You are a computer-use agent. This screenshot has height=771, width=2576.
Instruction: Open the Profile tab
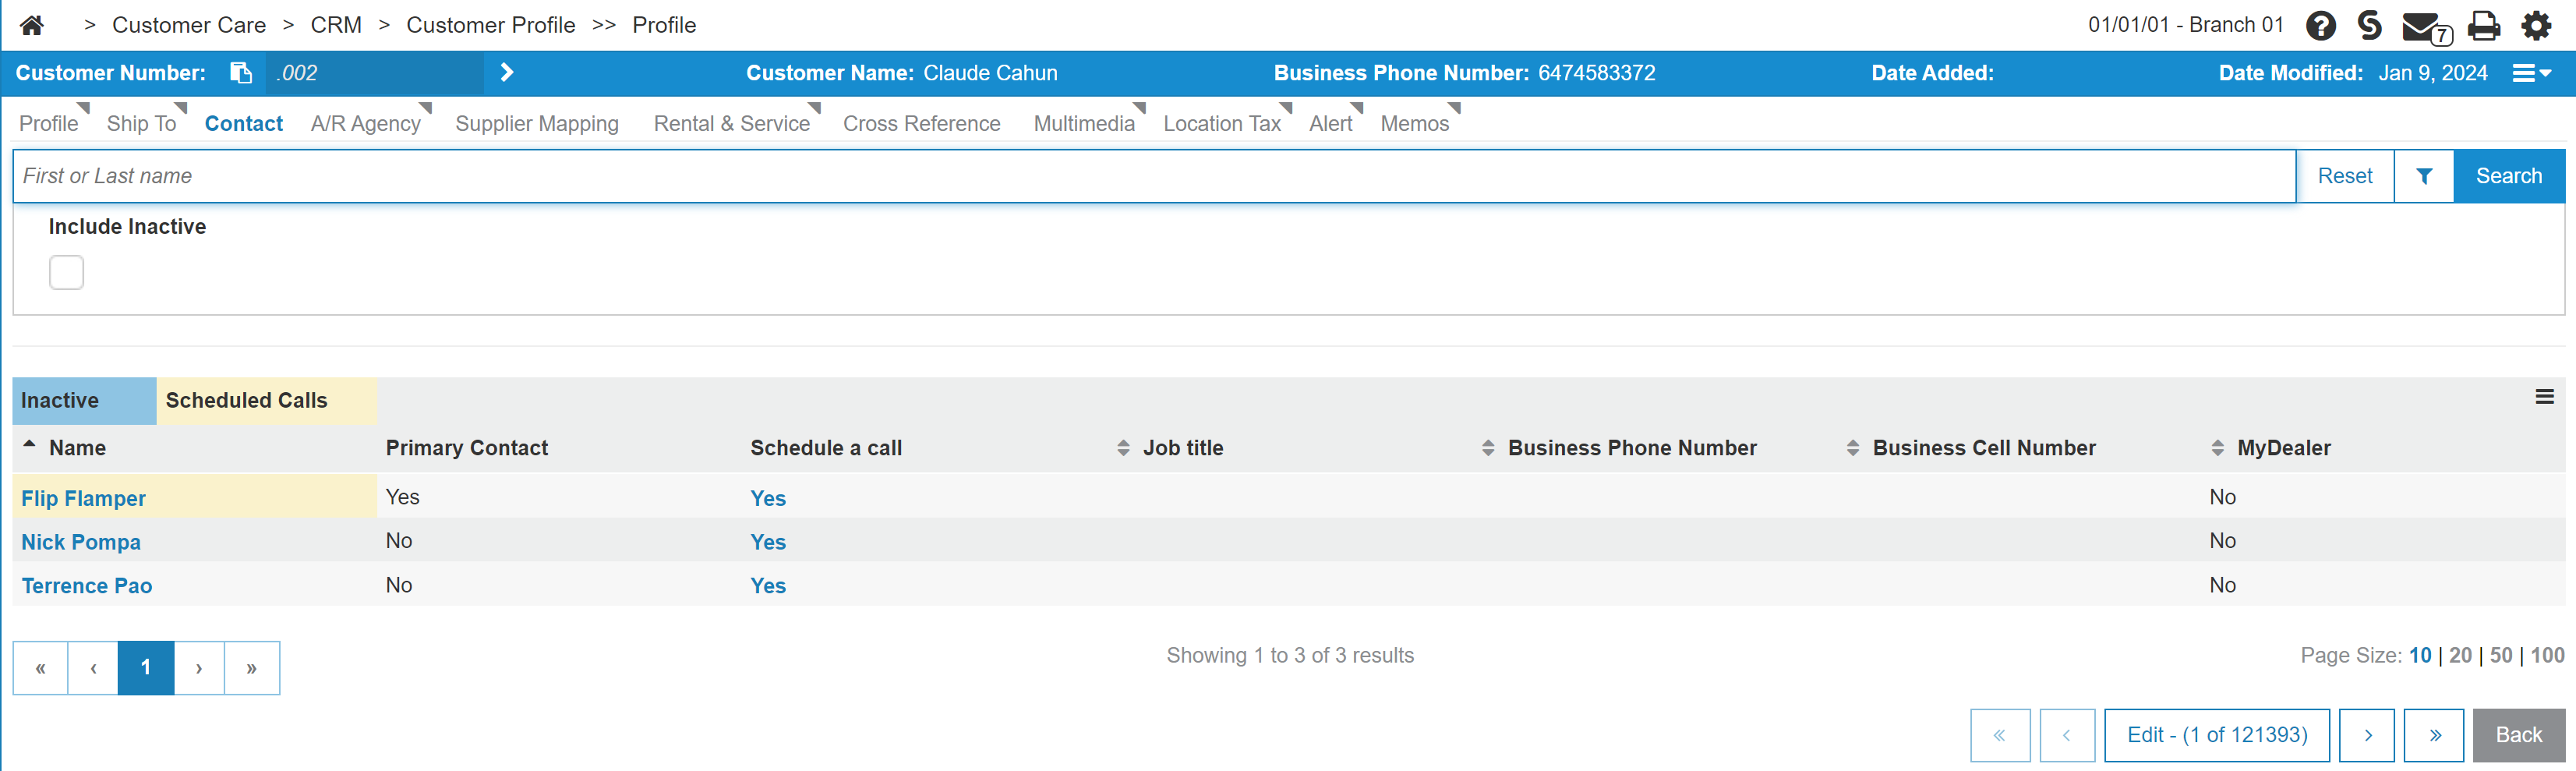tap(49, 124)
